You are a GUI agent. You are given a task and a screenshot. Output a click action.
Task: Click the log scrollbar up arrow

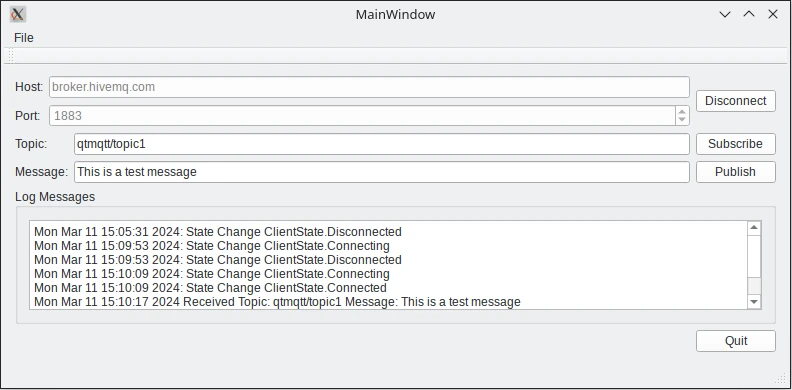(x=754, y=228)
